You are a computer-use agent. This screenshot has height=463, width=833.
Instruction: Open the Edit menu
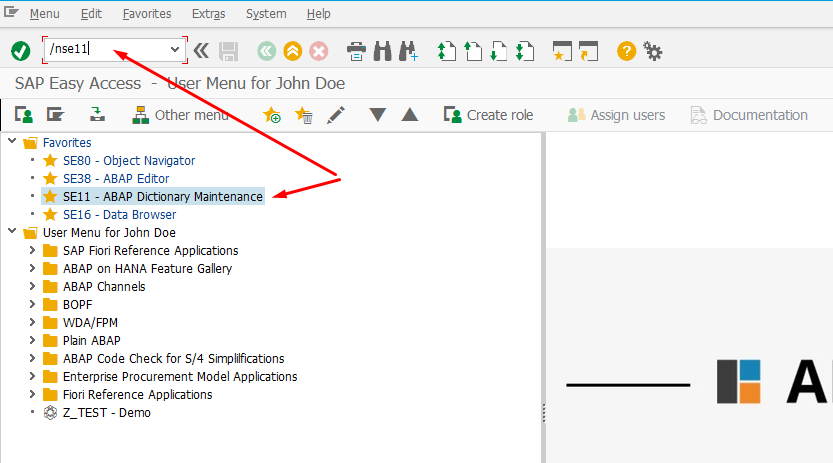point(91,14)
